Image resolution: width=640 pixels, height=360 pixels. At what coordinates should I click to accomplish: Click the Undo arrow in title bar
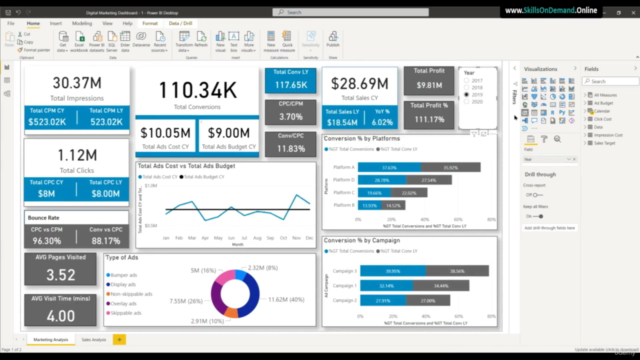coord(18,13)
